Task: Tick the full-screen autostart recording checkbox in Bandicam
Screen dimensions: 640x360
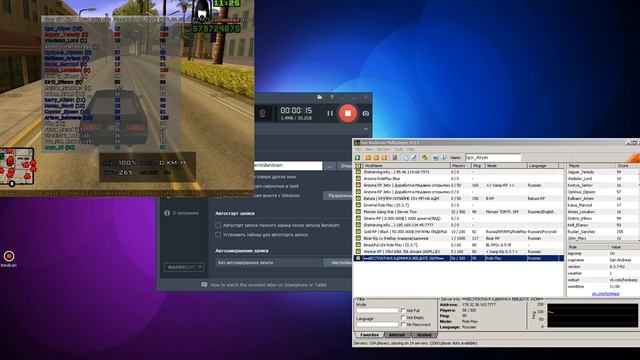Action: [218, 225]
